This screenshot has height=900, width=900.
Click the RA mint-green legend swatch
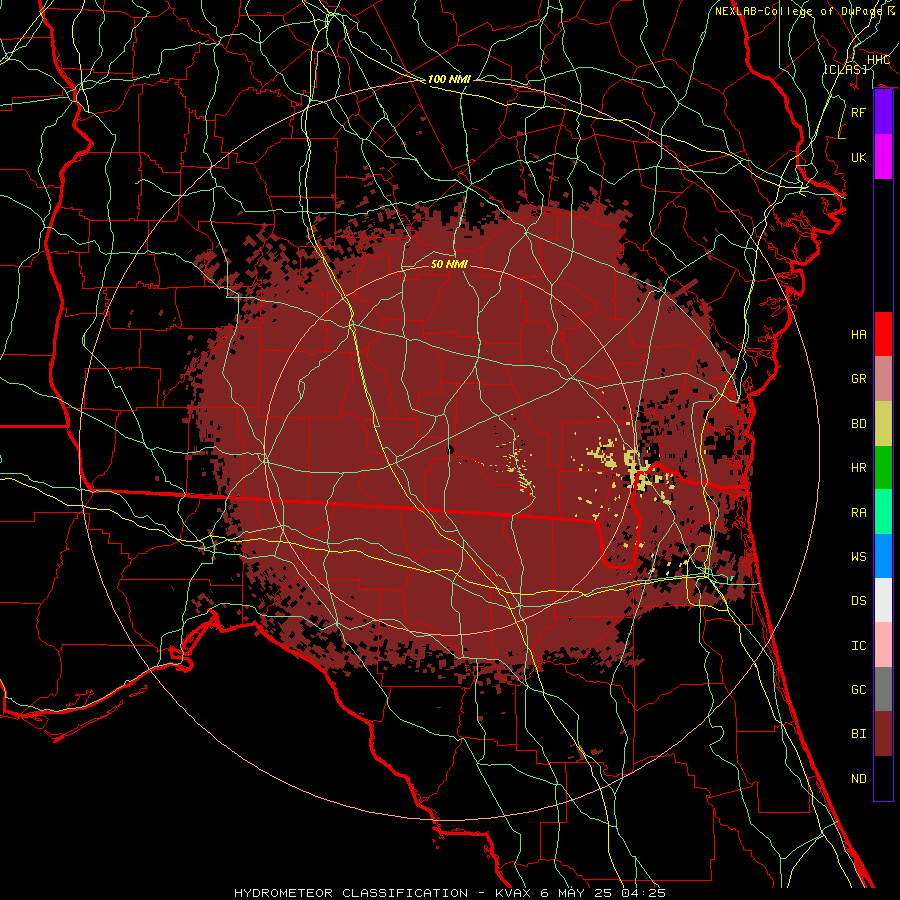(883, 512)
